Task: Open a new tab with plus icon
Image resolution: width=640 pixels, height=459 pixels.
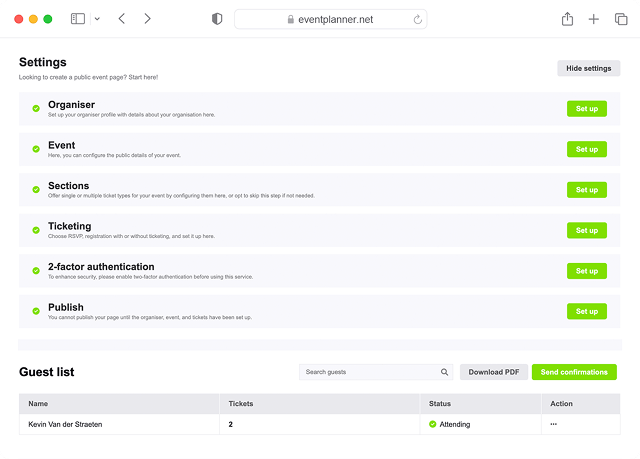Action: [x=594, y=19]
